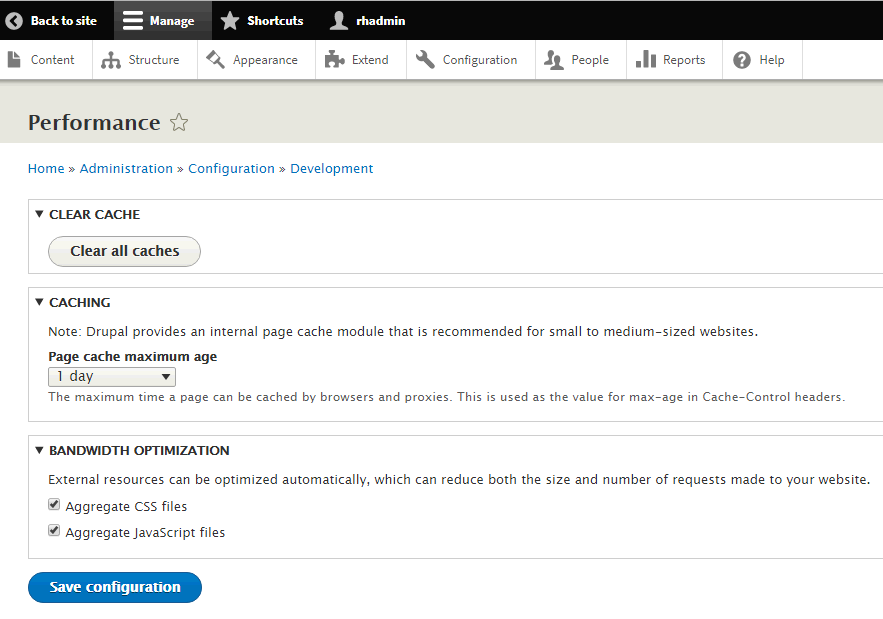Follow the Development breadcrumb link
883x619 pixels.
331,168
